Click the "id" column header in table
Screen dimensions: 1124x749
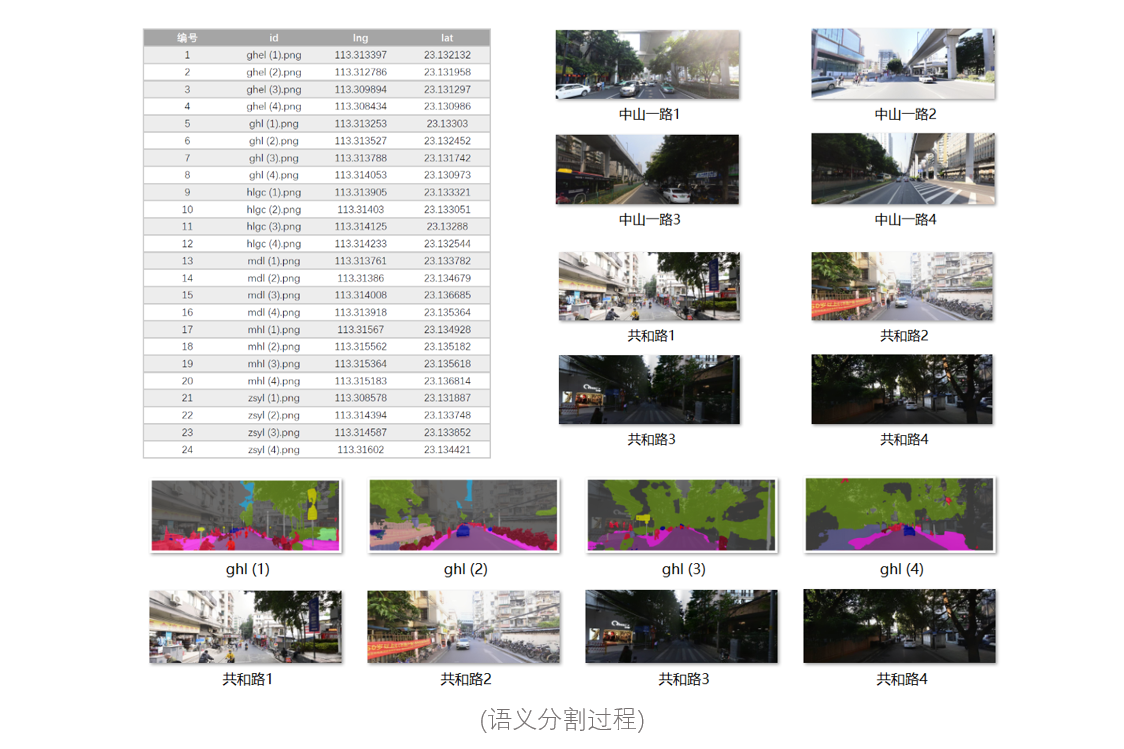[x=273, y=38]
